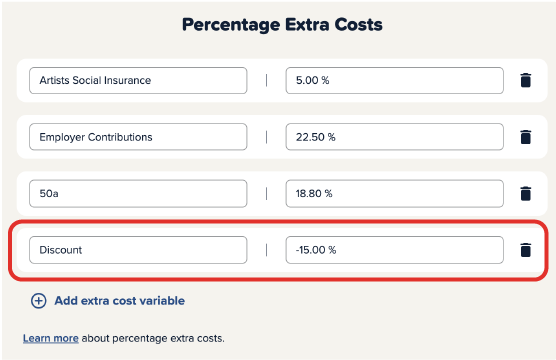Edit the 22.50 % percentage field
This screenshot has height=360, width=556.
pos(395,137)
